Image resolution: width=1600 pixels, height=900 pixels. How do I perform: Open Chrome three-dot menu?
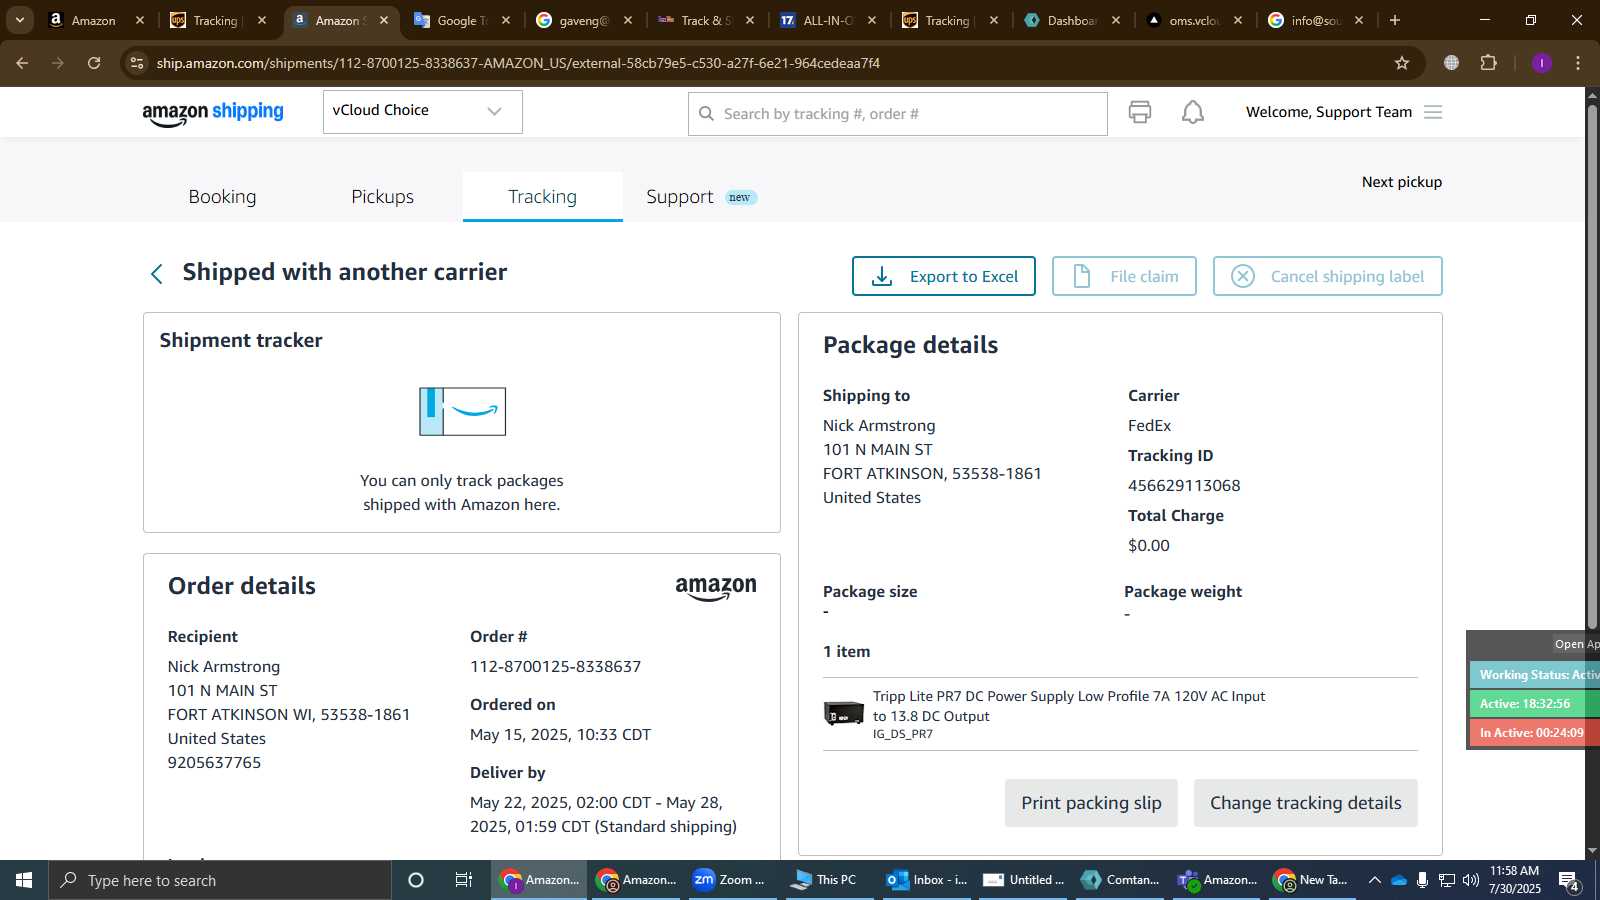pyautogui.click(x=1578, y=63)
